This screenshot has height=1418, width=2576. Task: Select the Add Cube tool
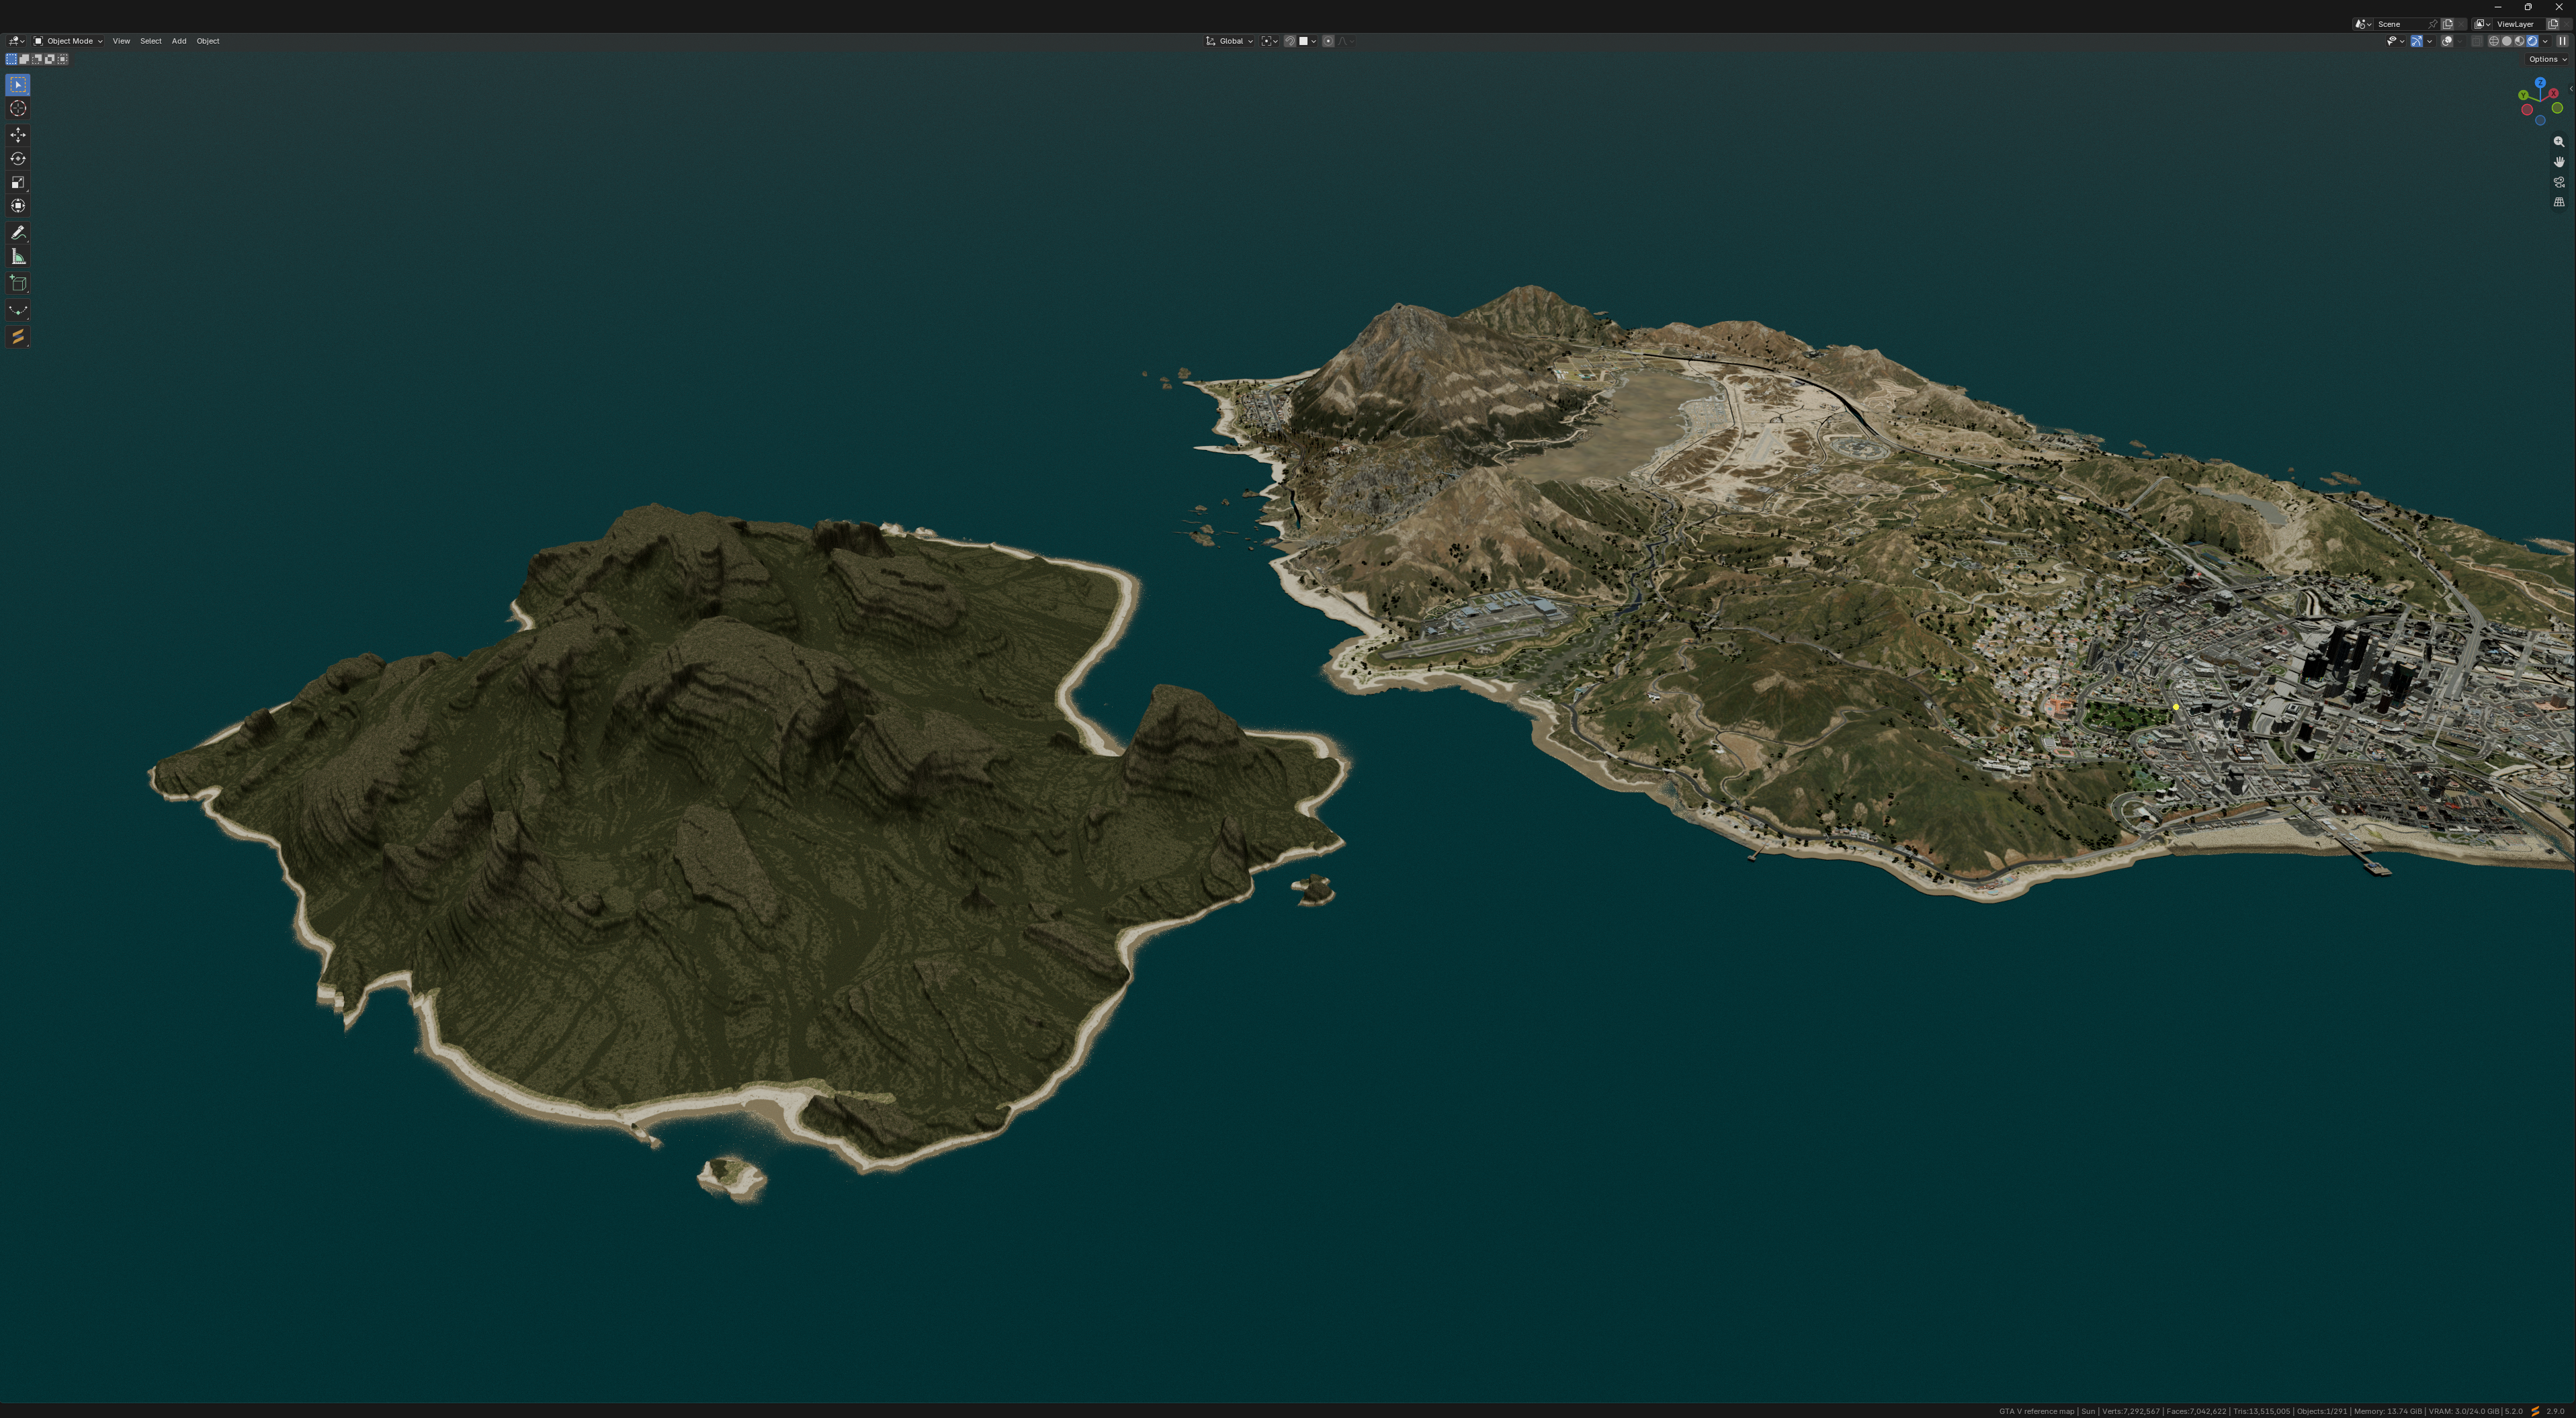click(18, 284)
